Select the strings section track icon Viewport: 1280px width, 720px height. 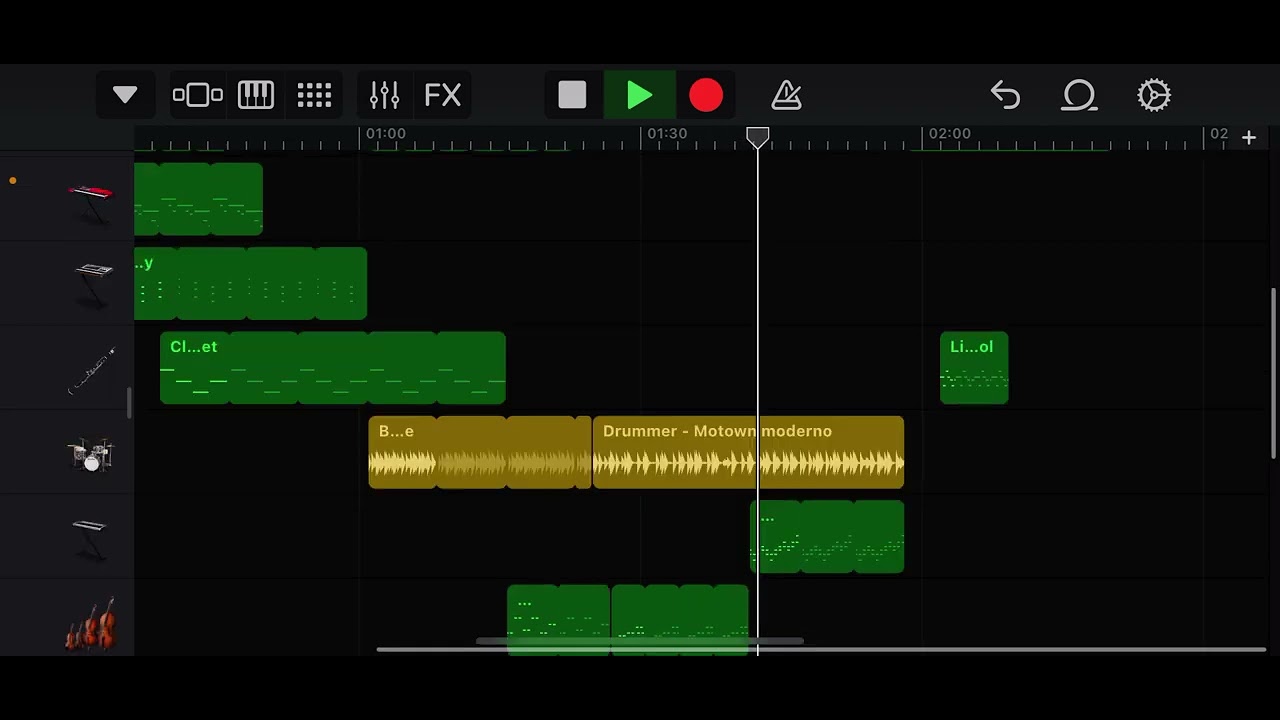(91, 625)
